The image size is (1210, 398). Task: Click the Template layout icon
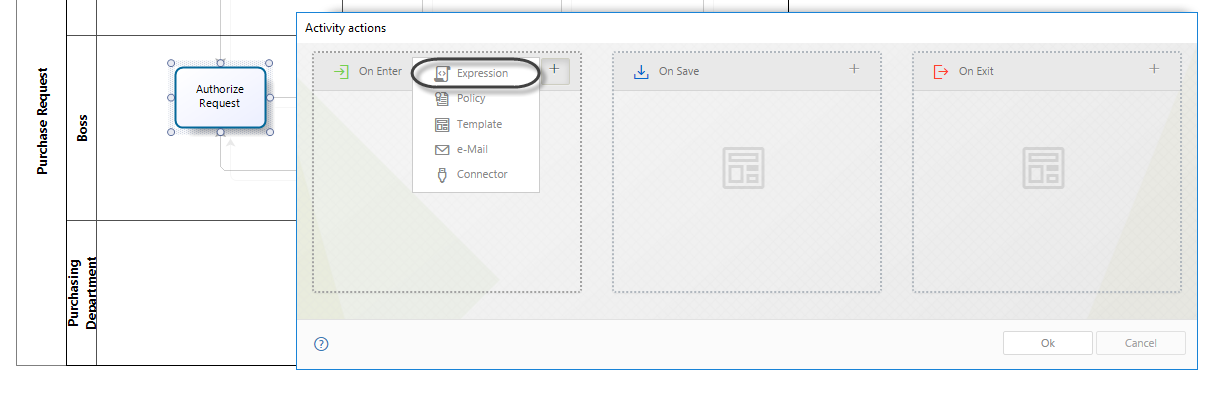[x=442, y=124]
